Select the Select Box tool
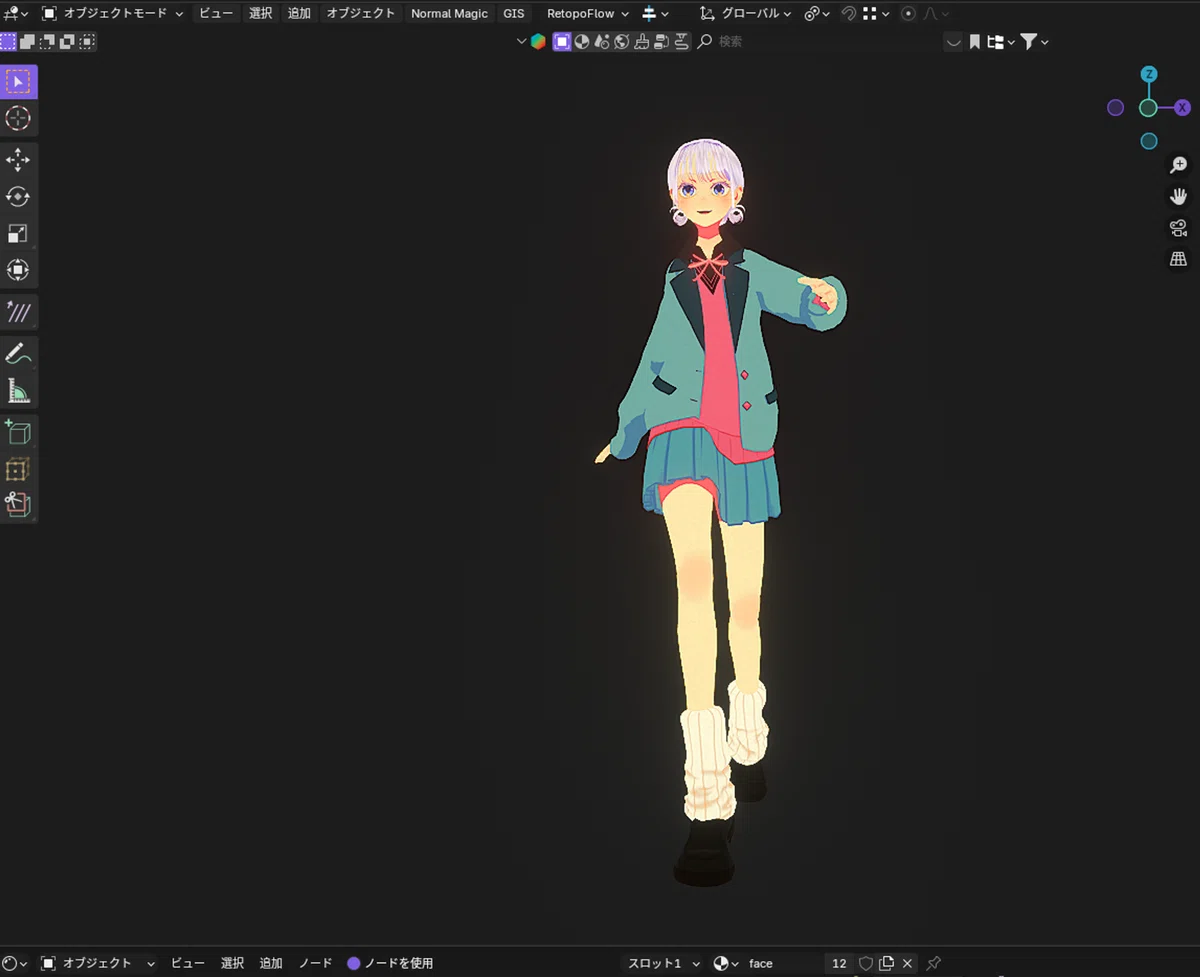 coord(18,82)
